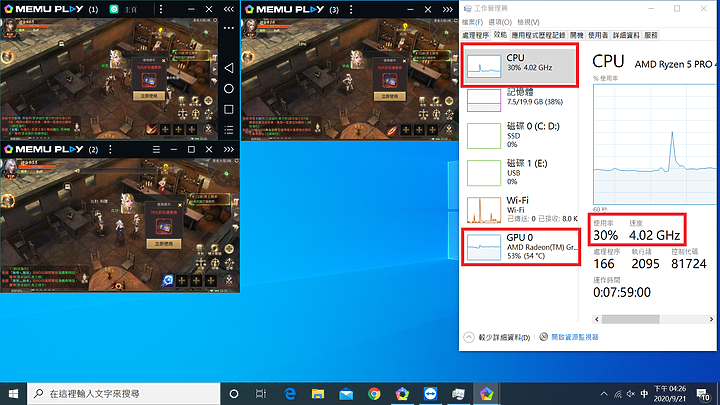Launch Microsoft Edge from the taskbar

pos(290,394)
